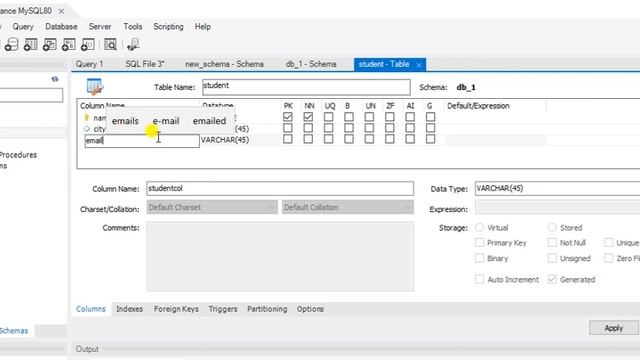Image resolution: width=640 pixels, height=360 pixels.
Task: Click the create new view toolbar icon
Action: (x=49, y=44)
